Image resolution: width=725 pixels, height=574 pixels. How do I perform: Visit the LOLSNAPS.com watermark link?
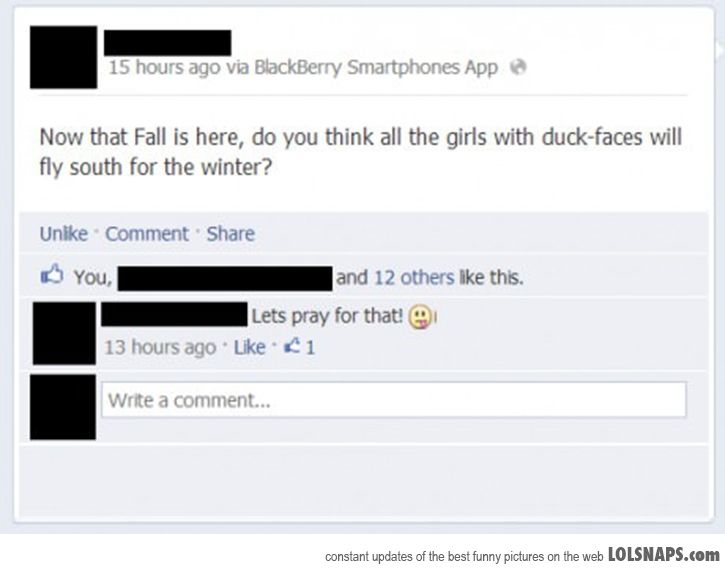click(x=664, y=554)
